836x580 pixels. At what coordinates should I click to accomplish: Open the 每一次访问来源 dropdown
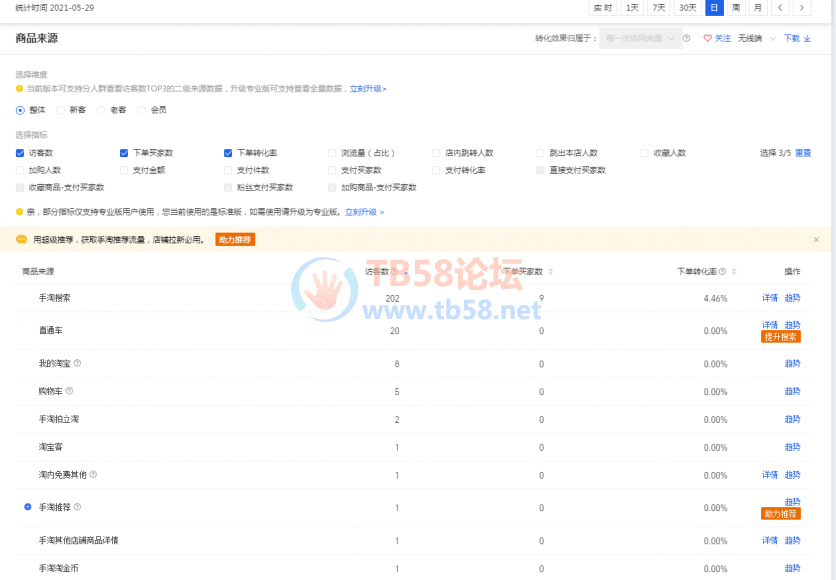point(640,39)
